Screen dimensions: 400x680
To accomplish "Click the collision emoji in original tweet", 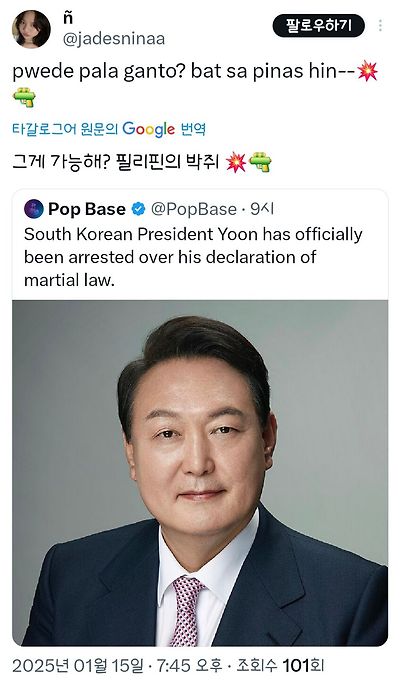I will (x=367, y=72).
